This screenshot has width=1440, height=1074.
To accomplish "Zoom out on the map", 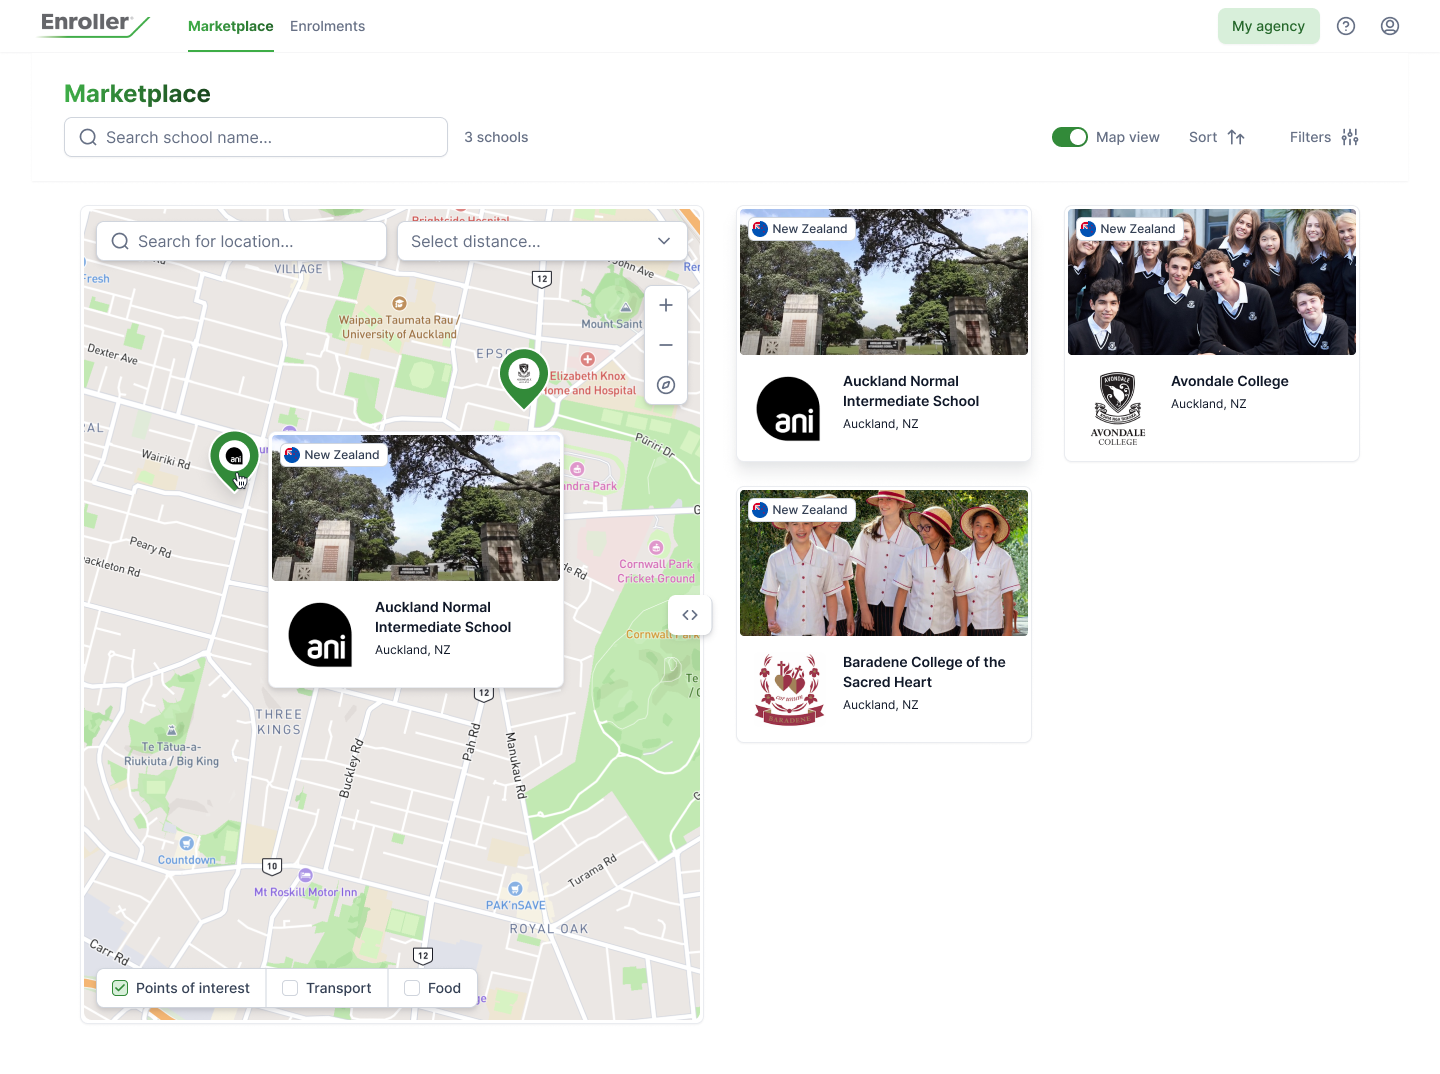I will (x=666, y=345).
